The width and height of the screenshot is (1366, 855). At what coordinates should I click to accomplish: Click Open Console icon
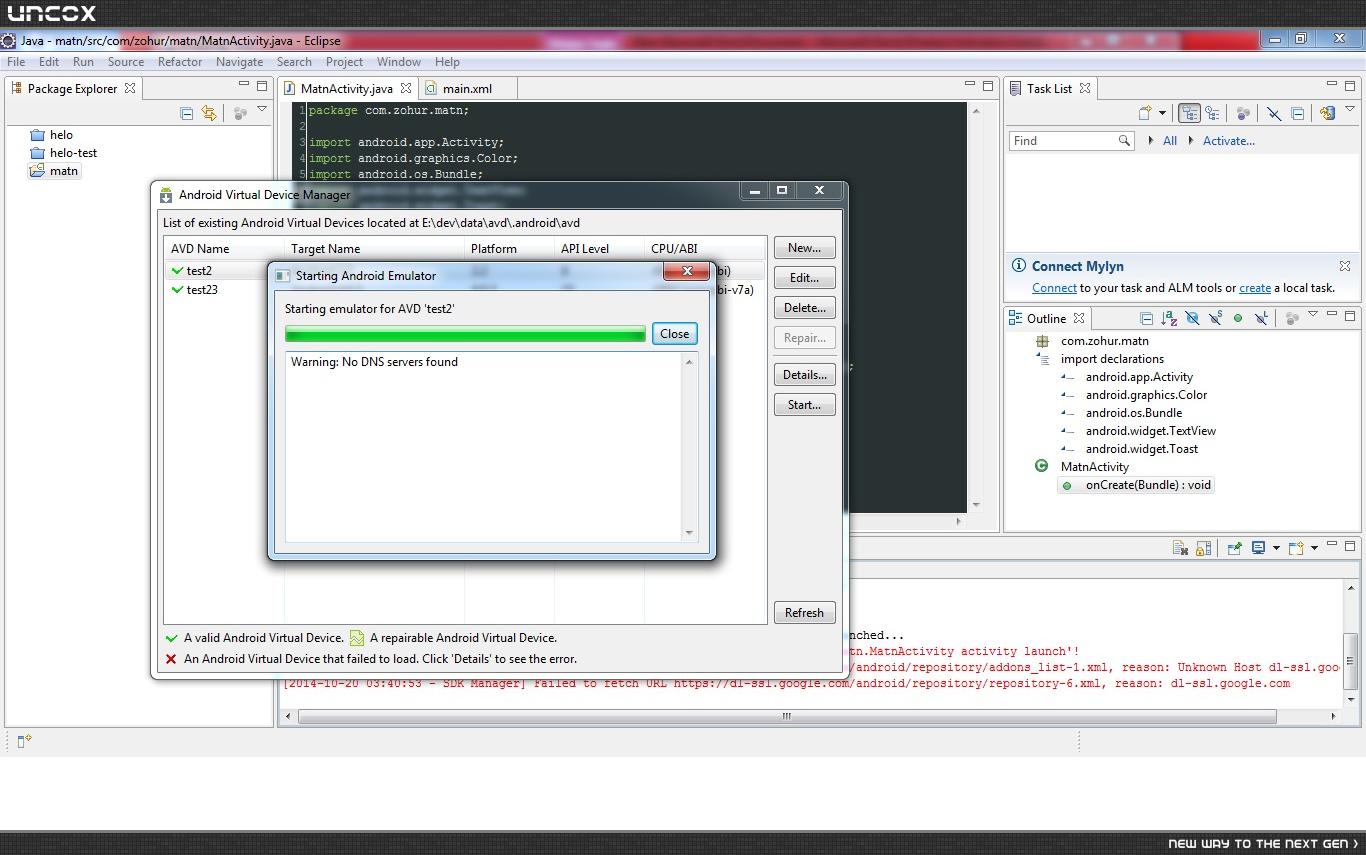1296,548
